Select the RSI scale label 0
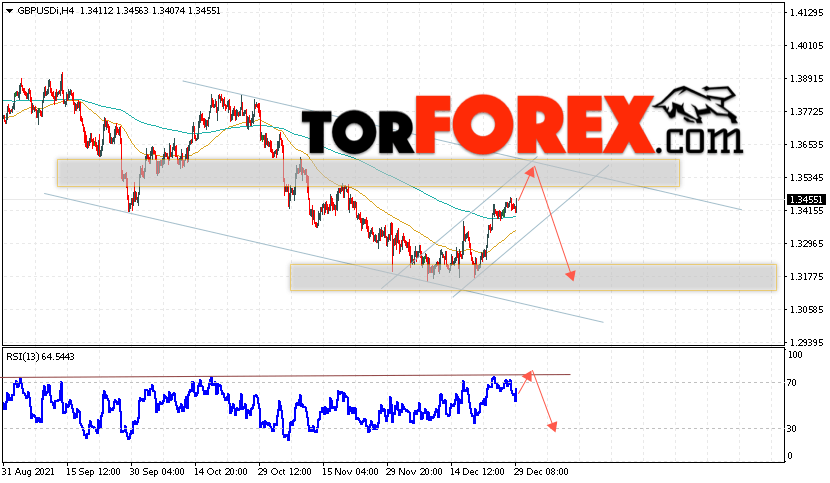This screenshot has height=483, width=830. click(x=790, y=456)
